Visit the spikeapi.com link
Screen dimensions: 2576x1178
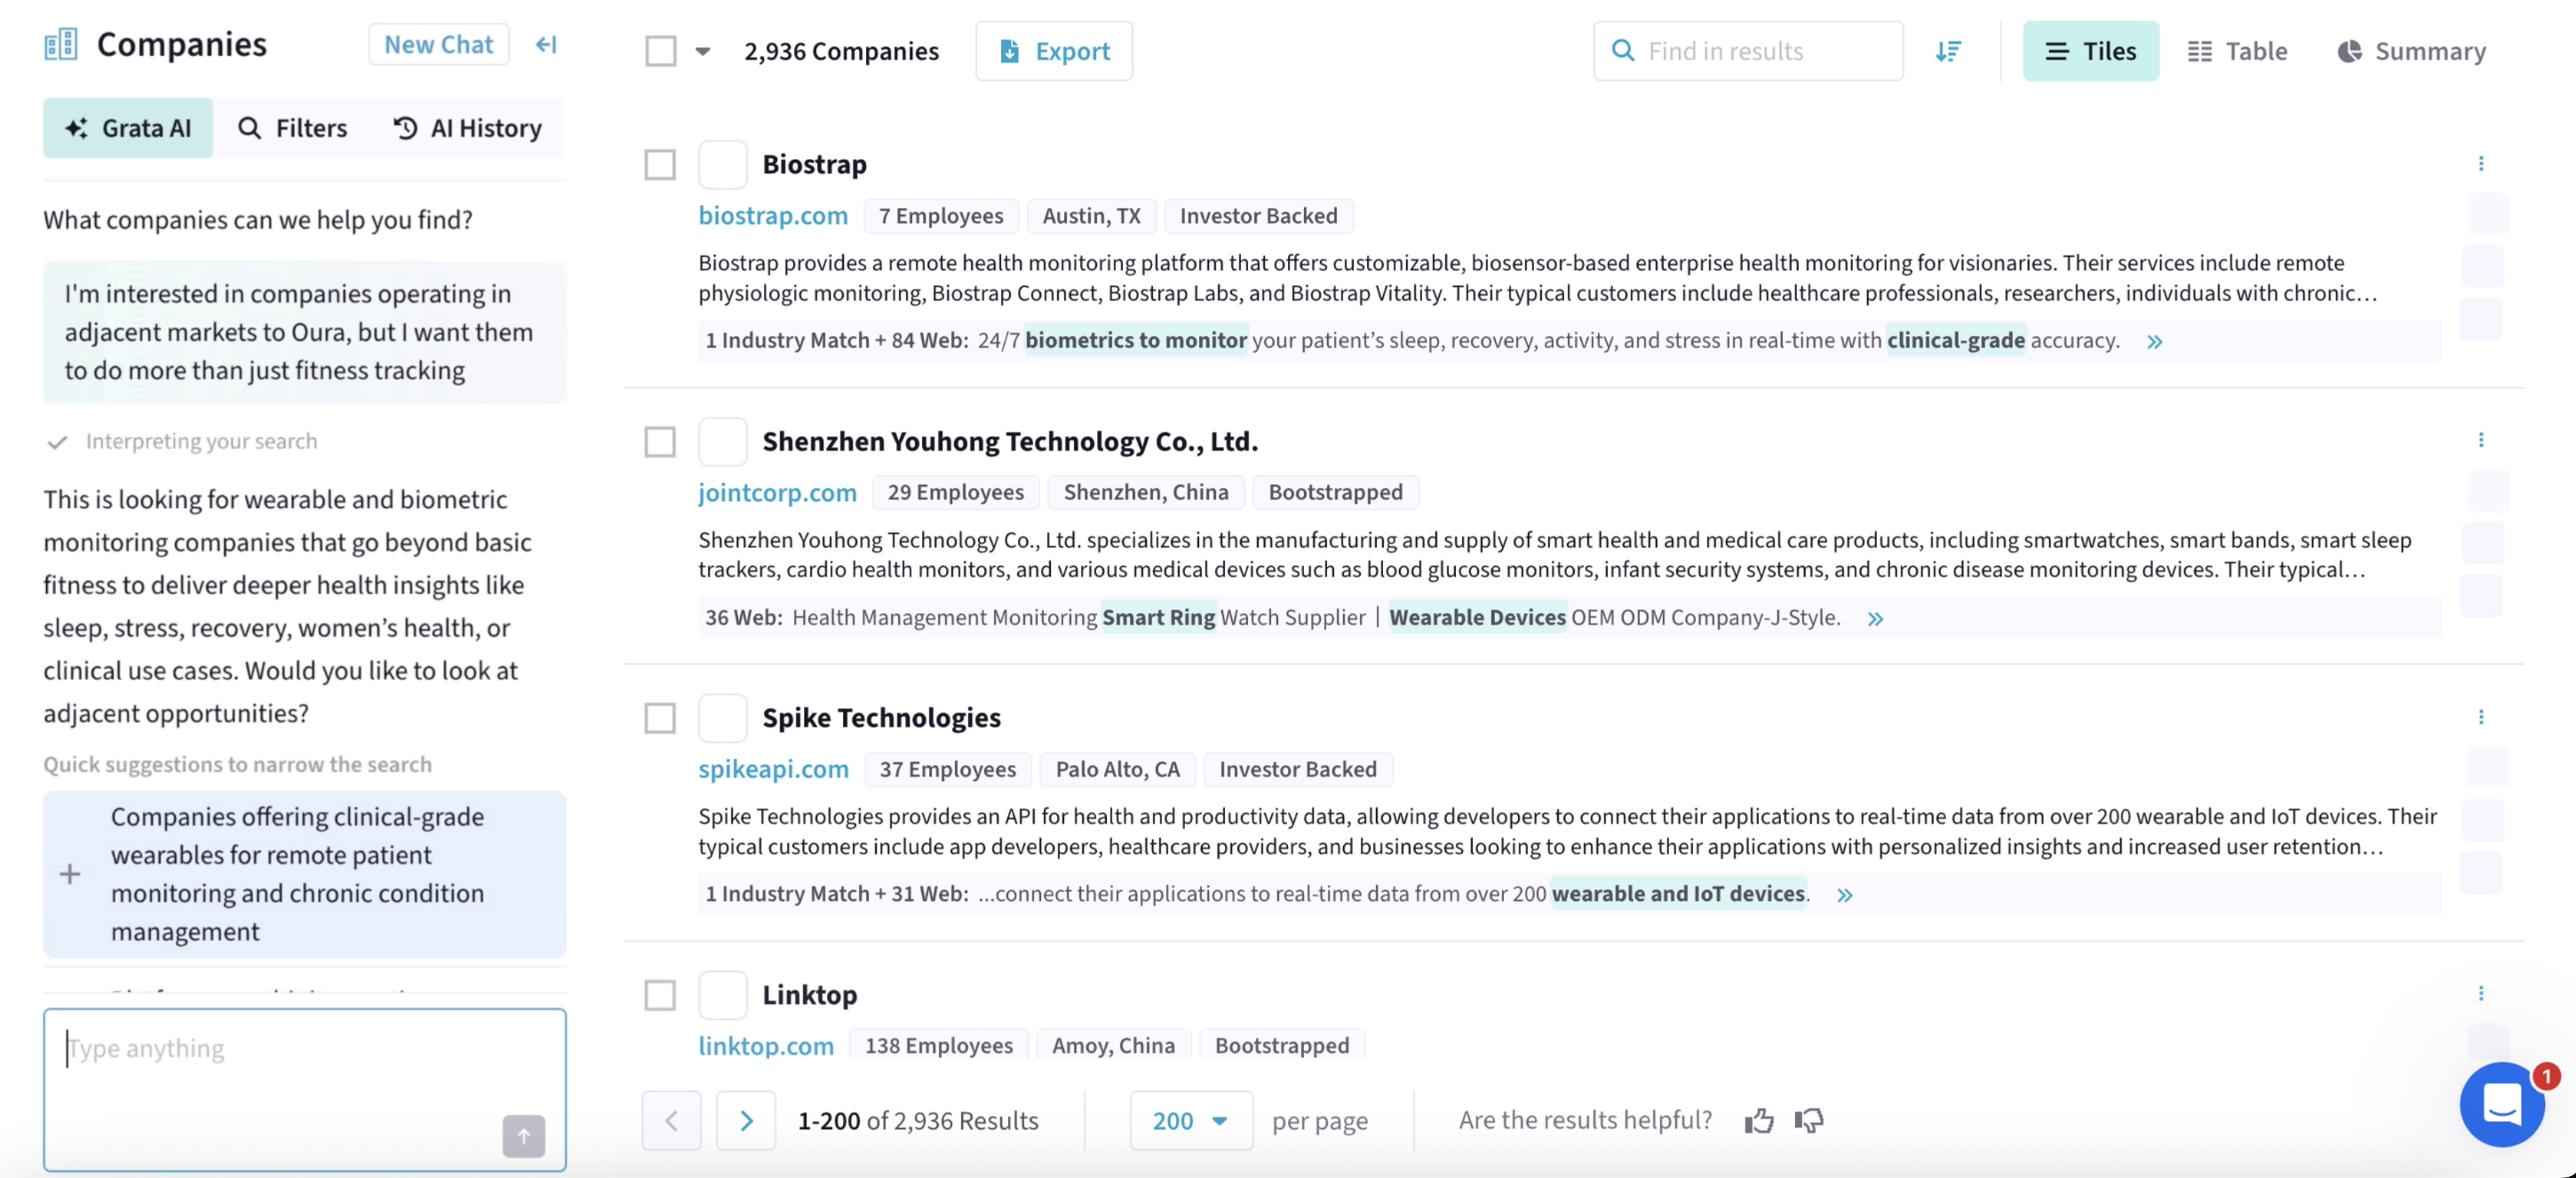pos(773,769)
